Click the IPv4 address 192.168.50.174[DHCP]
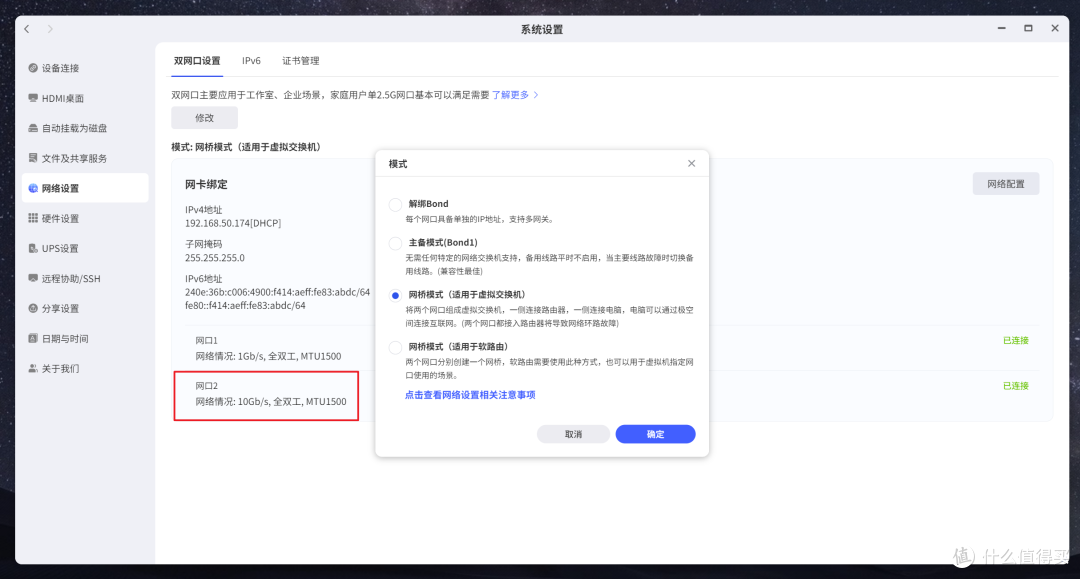 click(233, 223)
